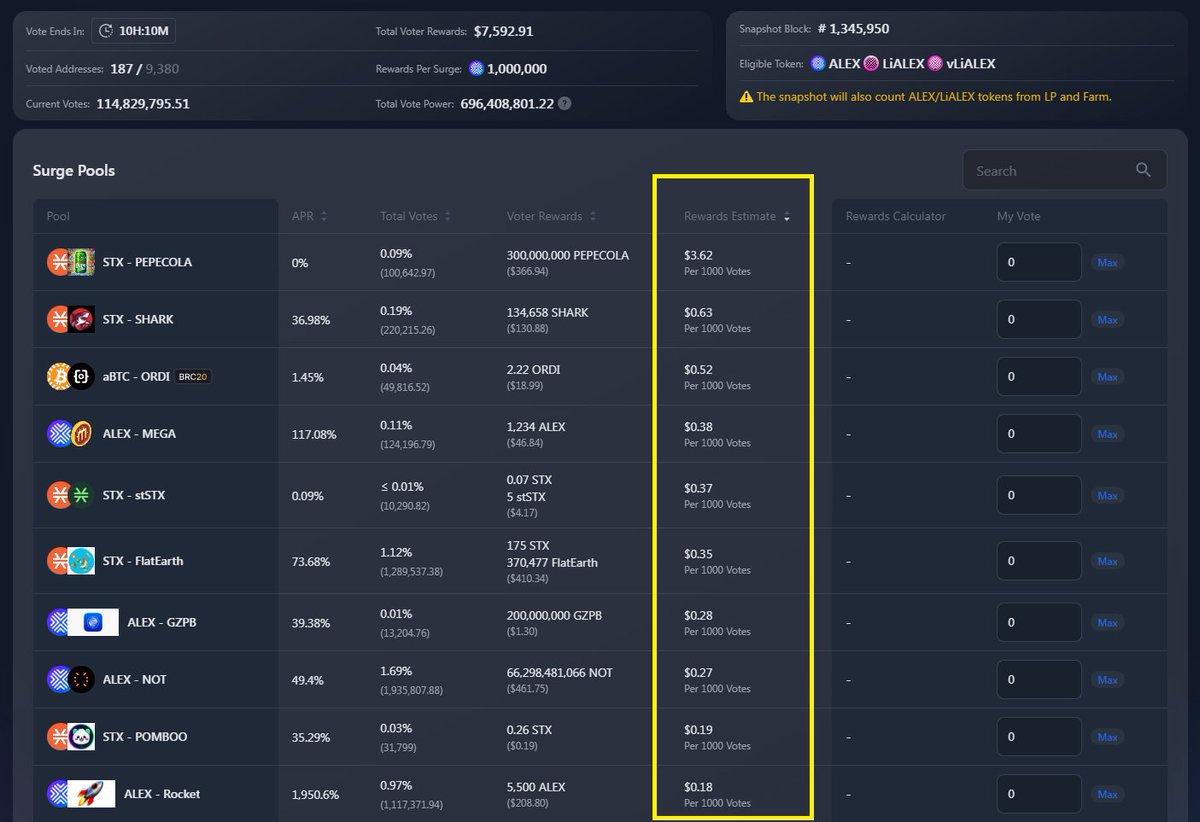Click the Total Vote Power help icon

[565, 104]
